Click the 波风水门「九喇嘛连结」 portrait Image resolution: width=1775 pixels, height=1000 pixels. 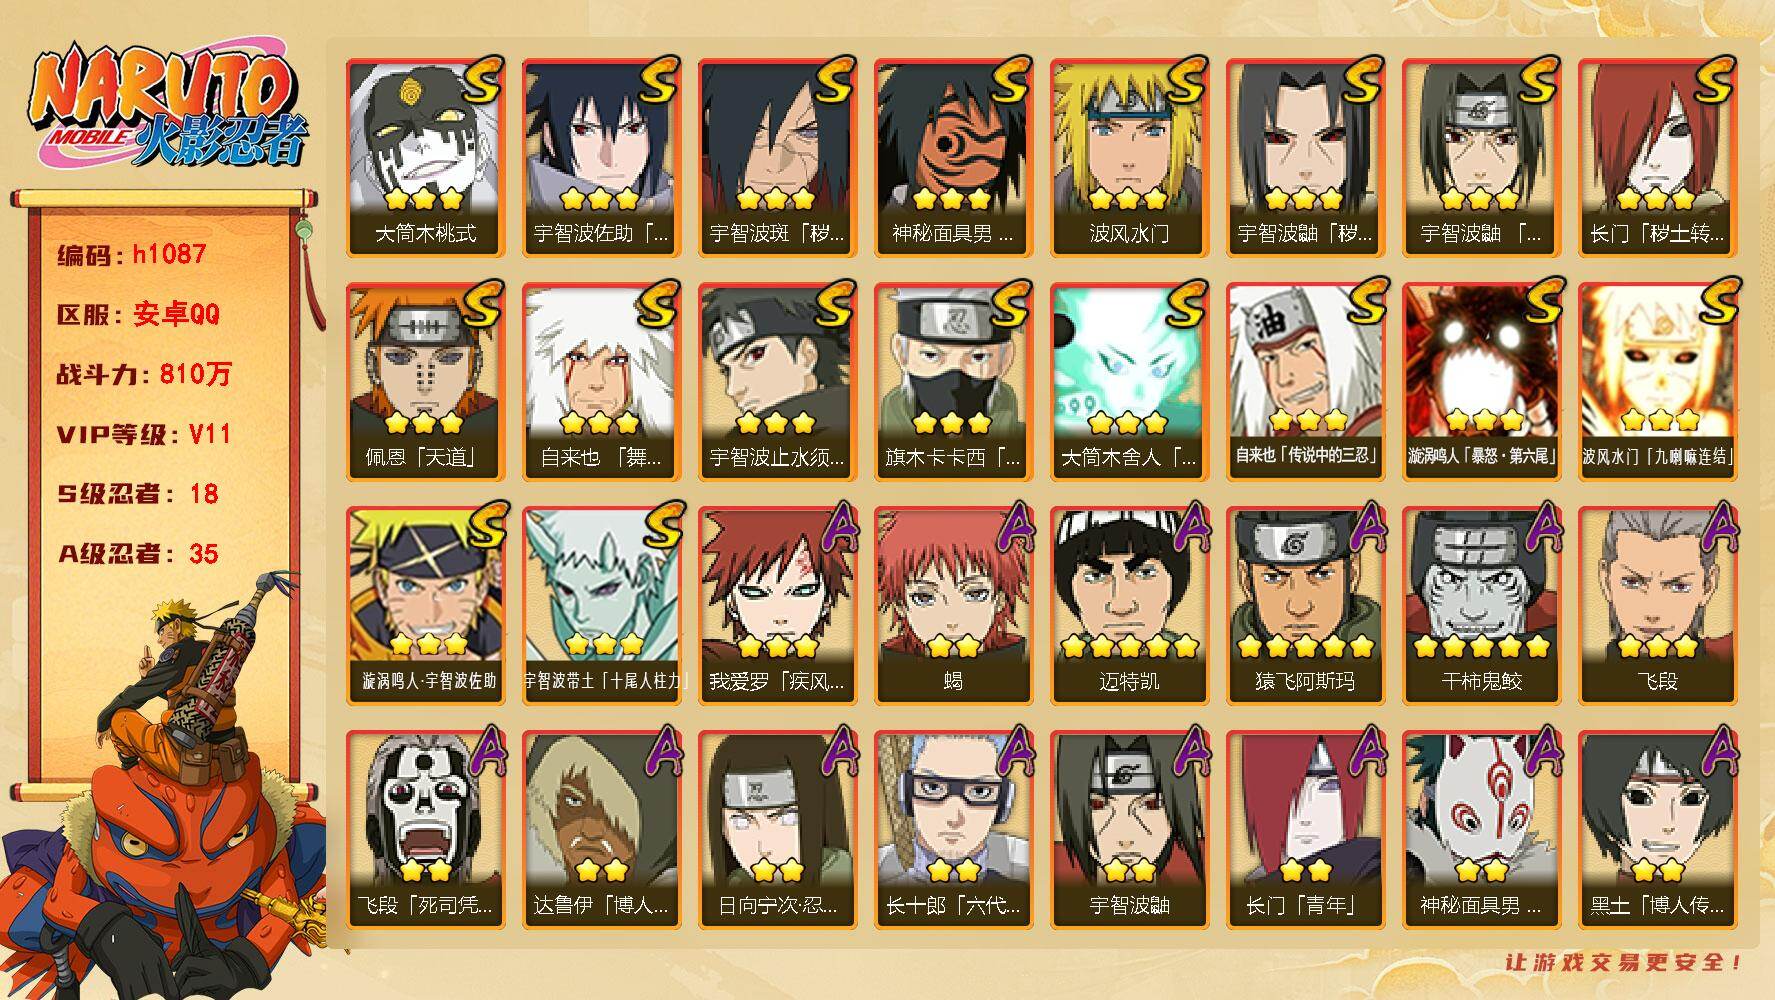(x=1657, y=382)
